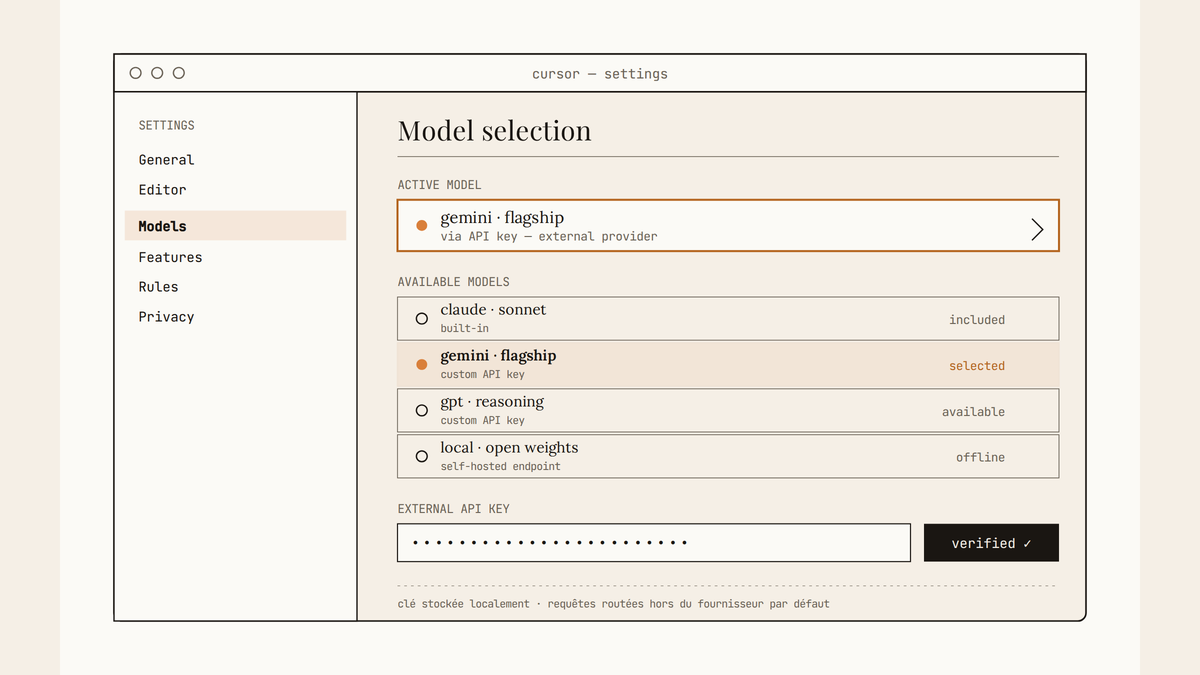The image size is (1200, 675).
Task: Click the 'offline' status label
Action: 980,457
